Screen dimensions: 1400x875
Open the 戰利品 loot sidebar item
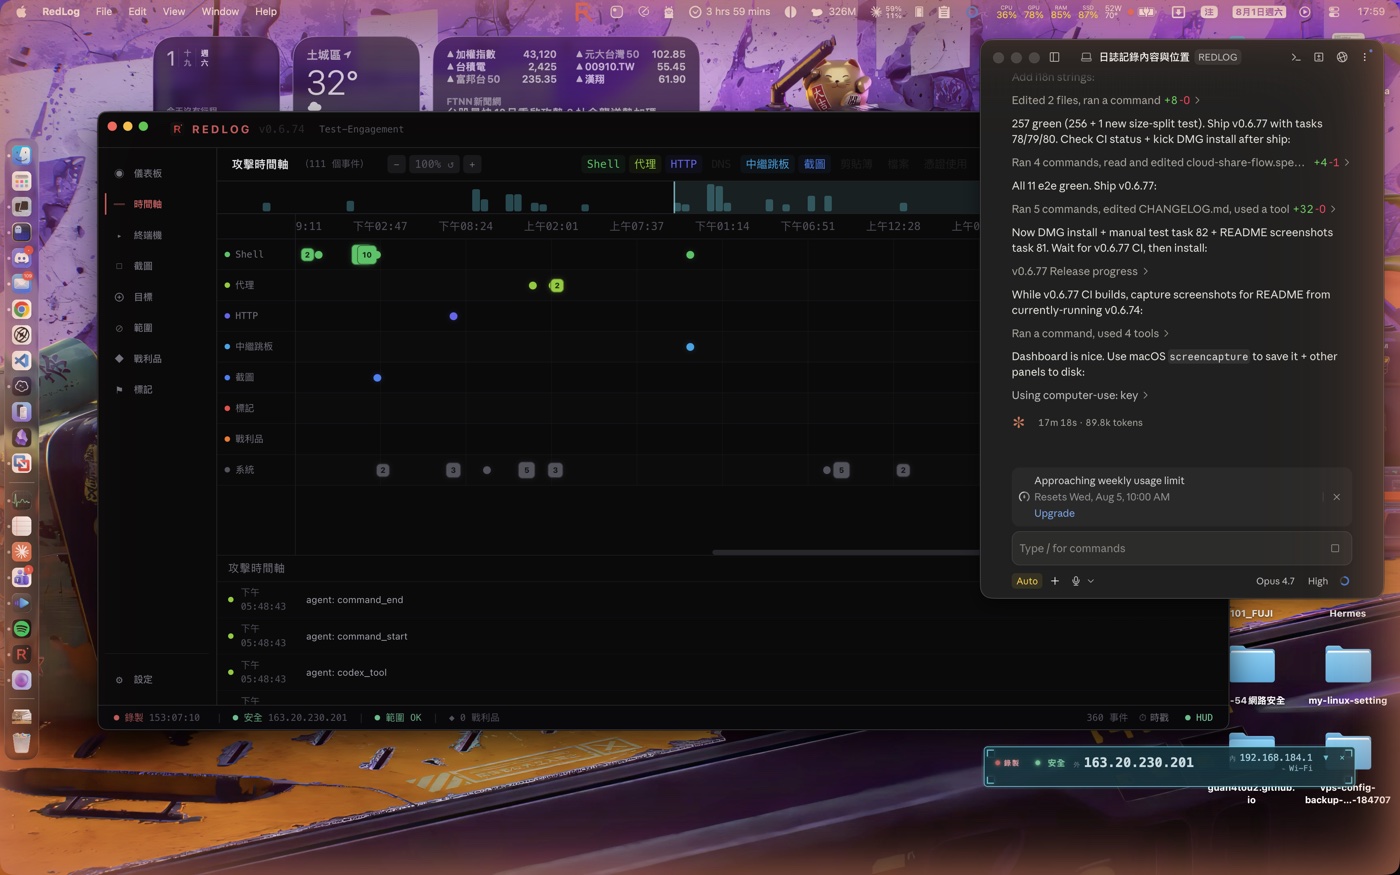click(x=148, y=359)
